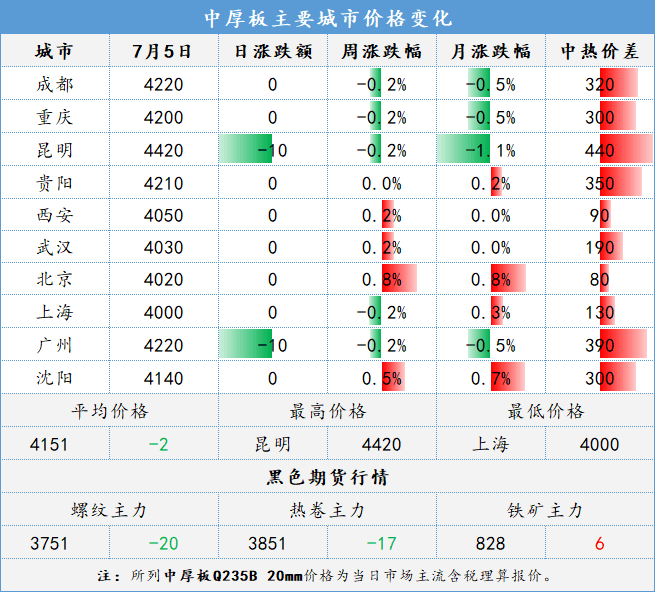Select the 最高价格 label
Image resolution: width=655 pixels, height=592 pixels.
(328, 411)
